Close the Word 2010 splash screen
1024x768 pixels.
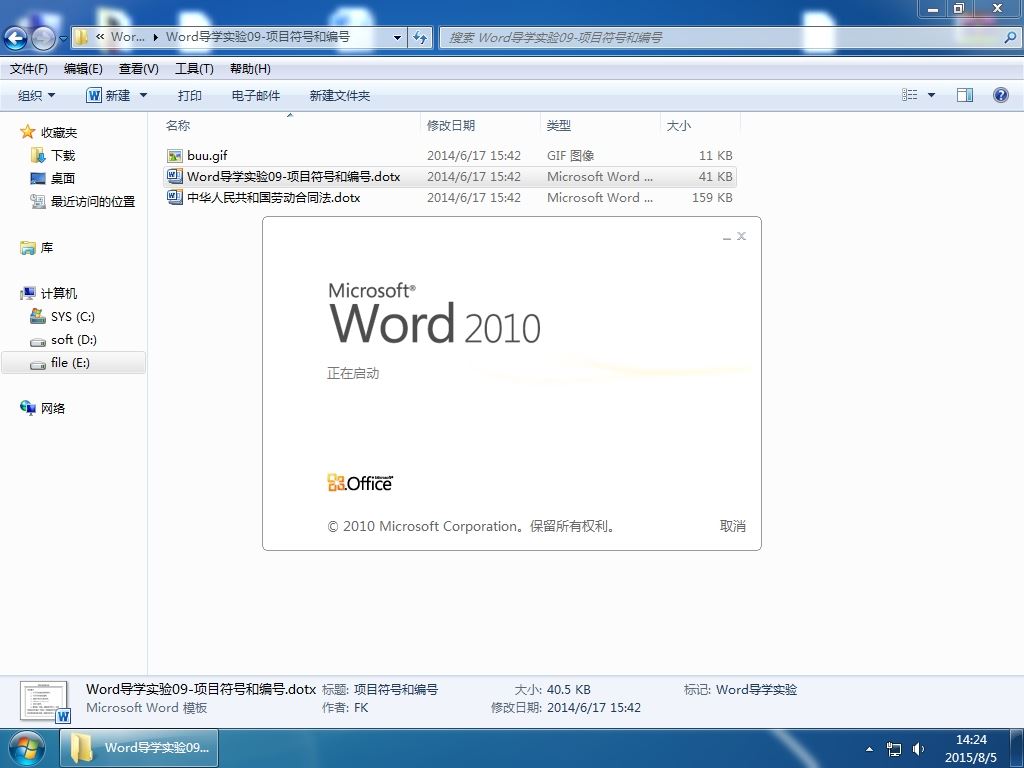point(741,236)
